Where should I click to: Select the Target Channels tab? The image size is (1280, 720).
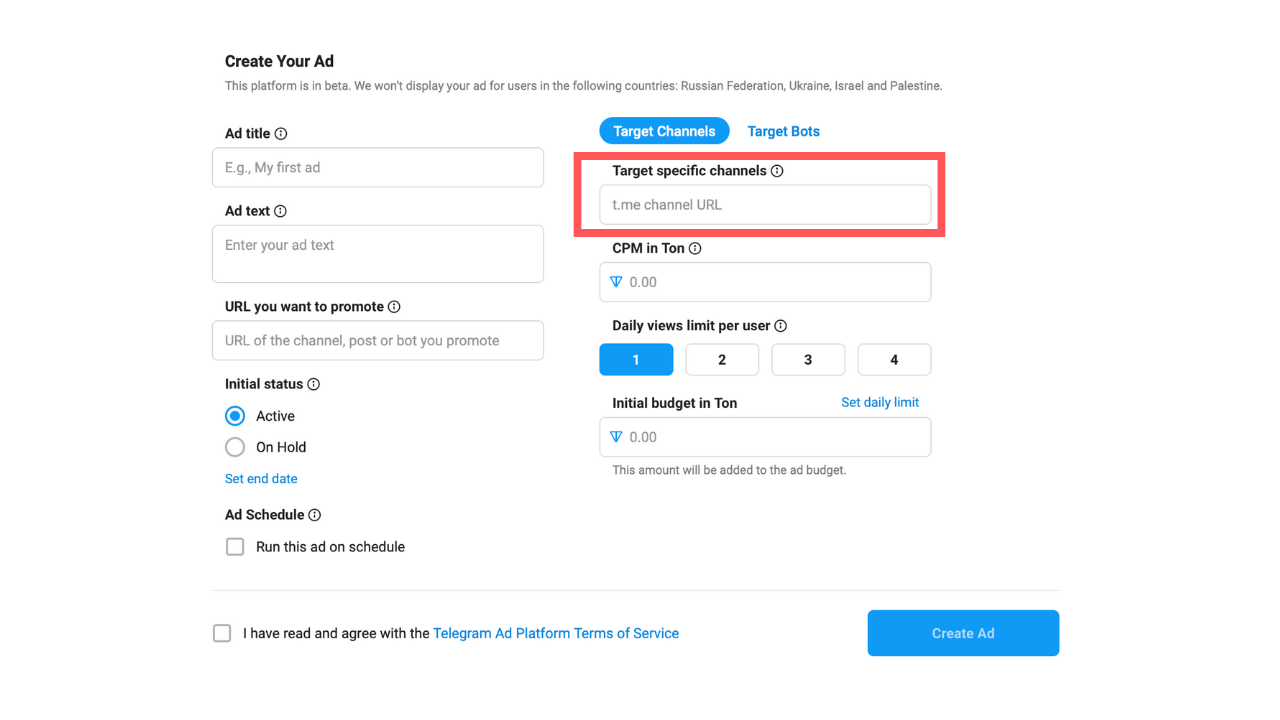coord(664,131)
